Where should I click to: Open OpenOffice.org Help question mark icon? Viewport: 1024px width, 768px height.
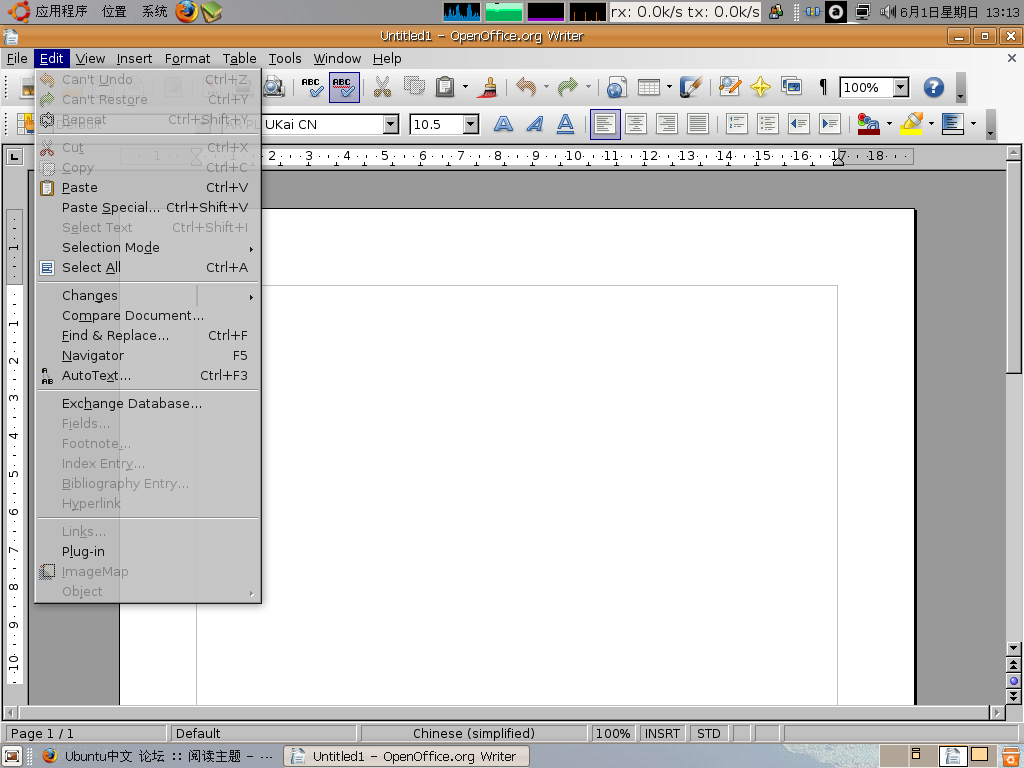click(x=934, y=88)
